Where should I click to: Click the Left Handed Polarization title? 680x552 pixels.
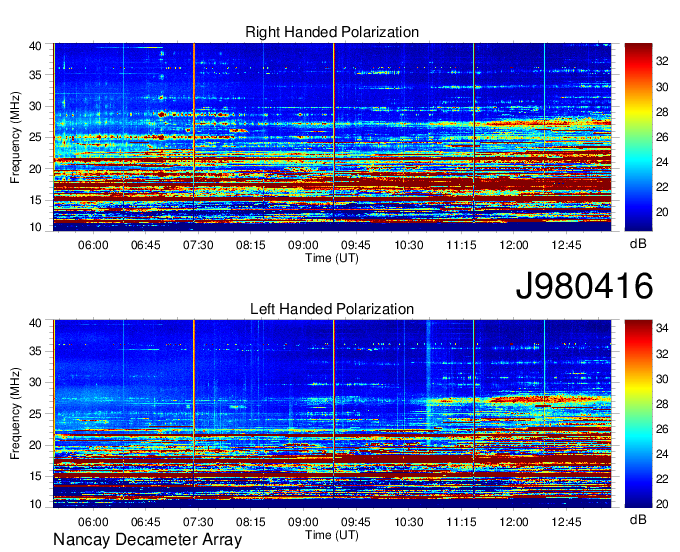332,309
